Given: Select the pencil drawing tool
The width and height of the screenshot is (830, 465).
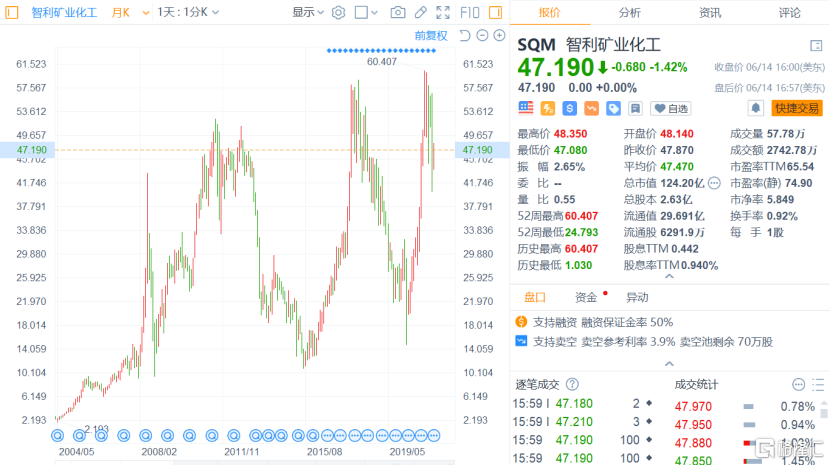Looking at the screenshot, I should tap(420, 12).
